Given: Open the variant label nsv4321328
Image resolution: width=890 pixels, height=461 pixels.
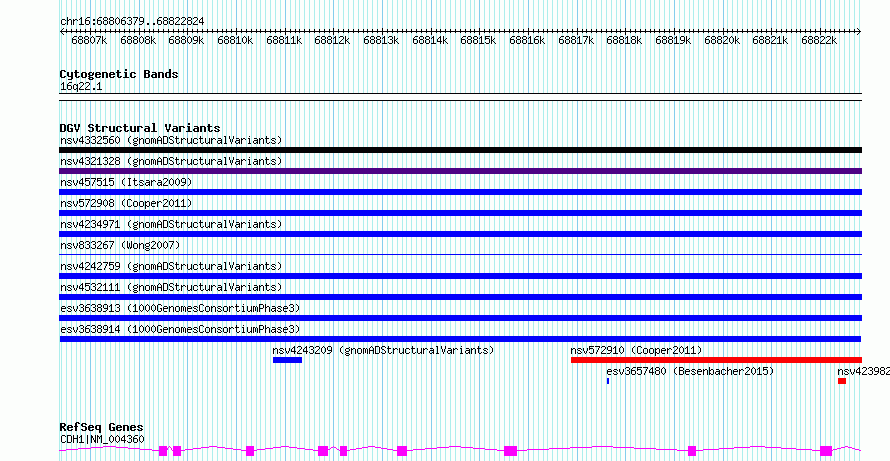Looking at the screenshot, I should click(171, 161).
